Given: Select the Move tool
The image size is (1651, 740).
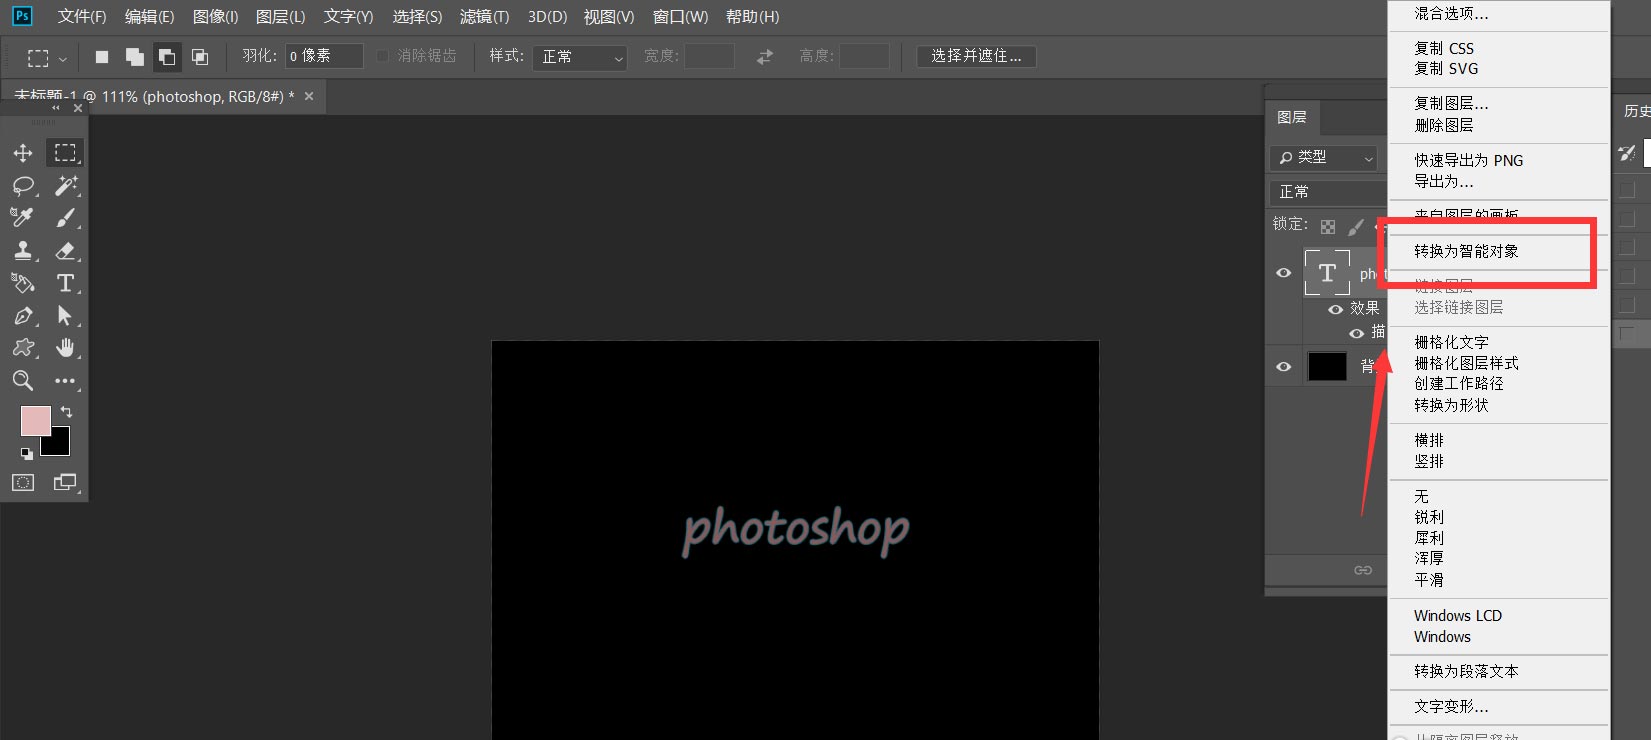Looking at the screenshot, I should [x=23, y=153].
